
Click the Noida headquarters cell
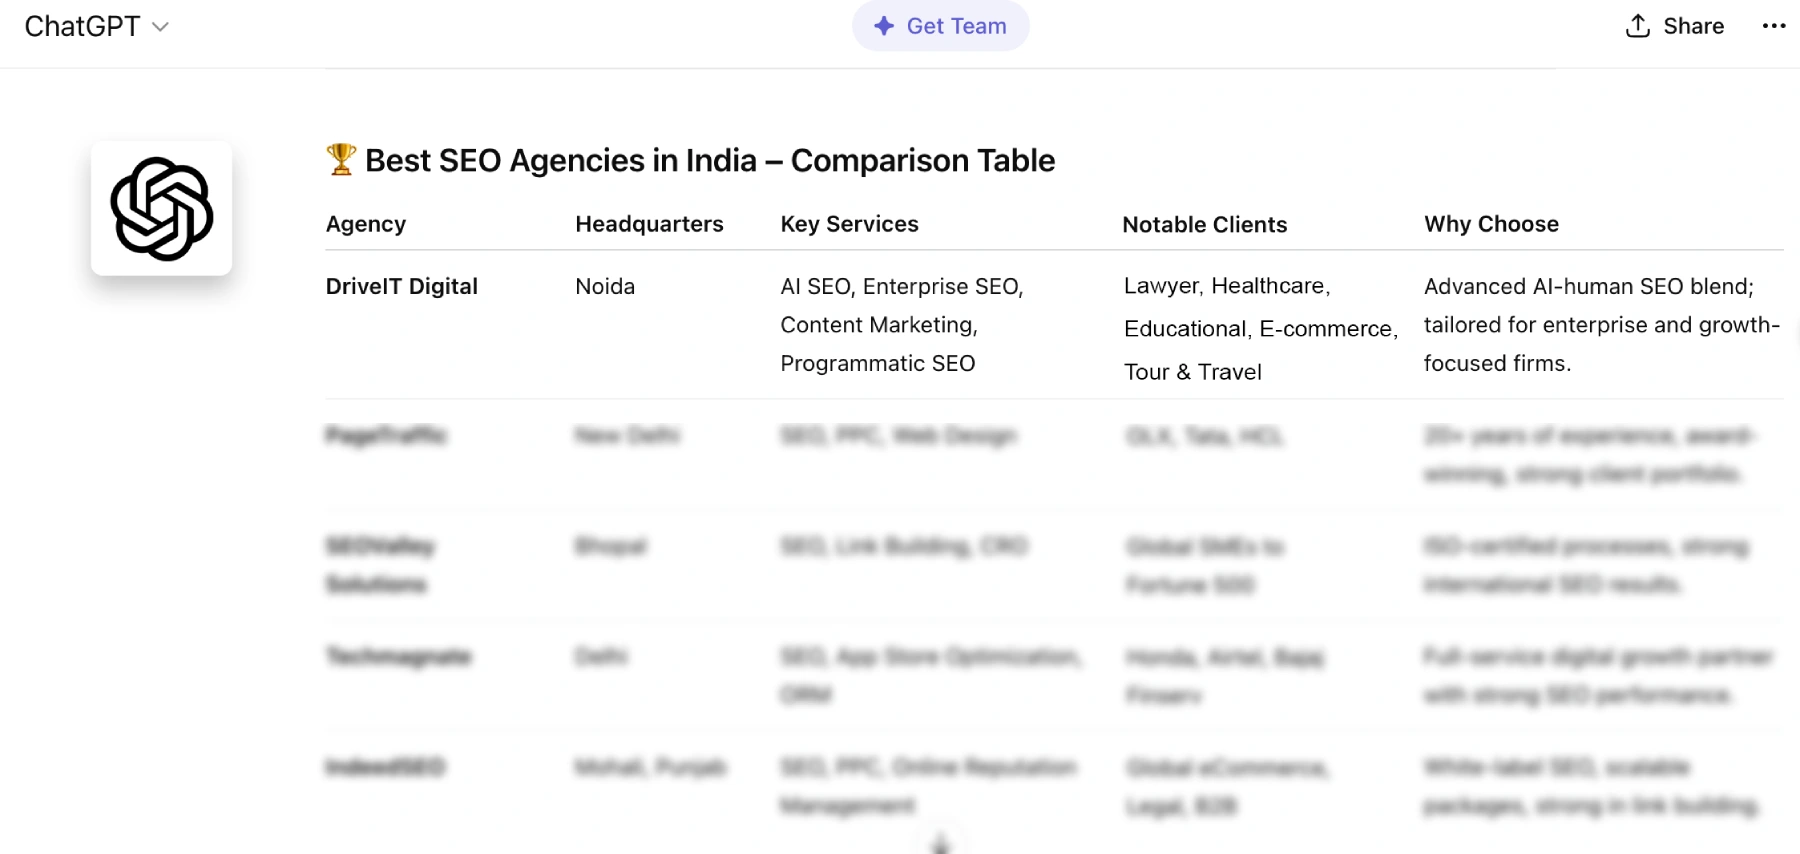click(x=605, y=286)
